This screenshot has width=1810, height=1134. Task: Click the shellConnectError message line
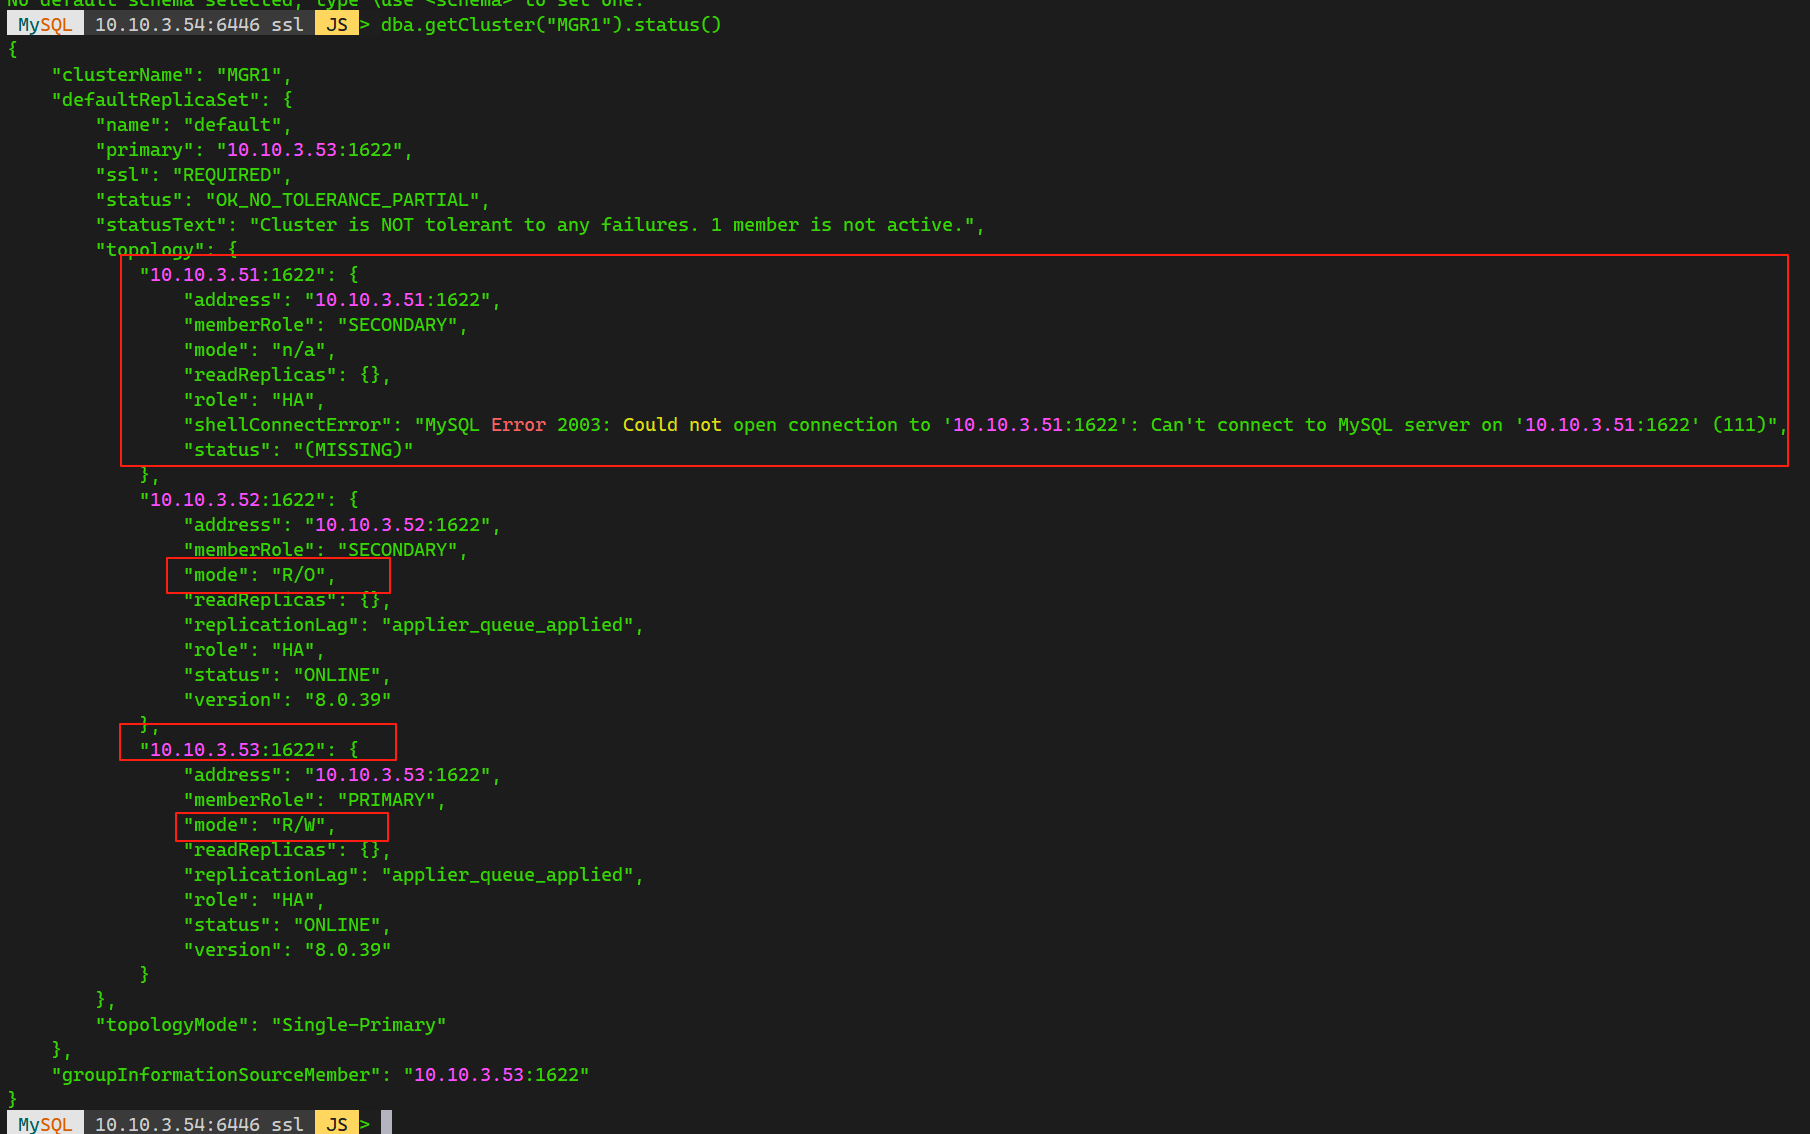coord(985,425)
